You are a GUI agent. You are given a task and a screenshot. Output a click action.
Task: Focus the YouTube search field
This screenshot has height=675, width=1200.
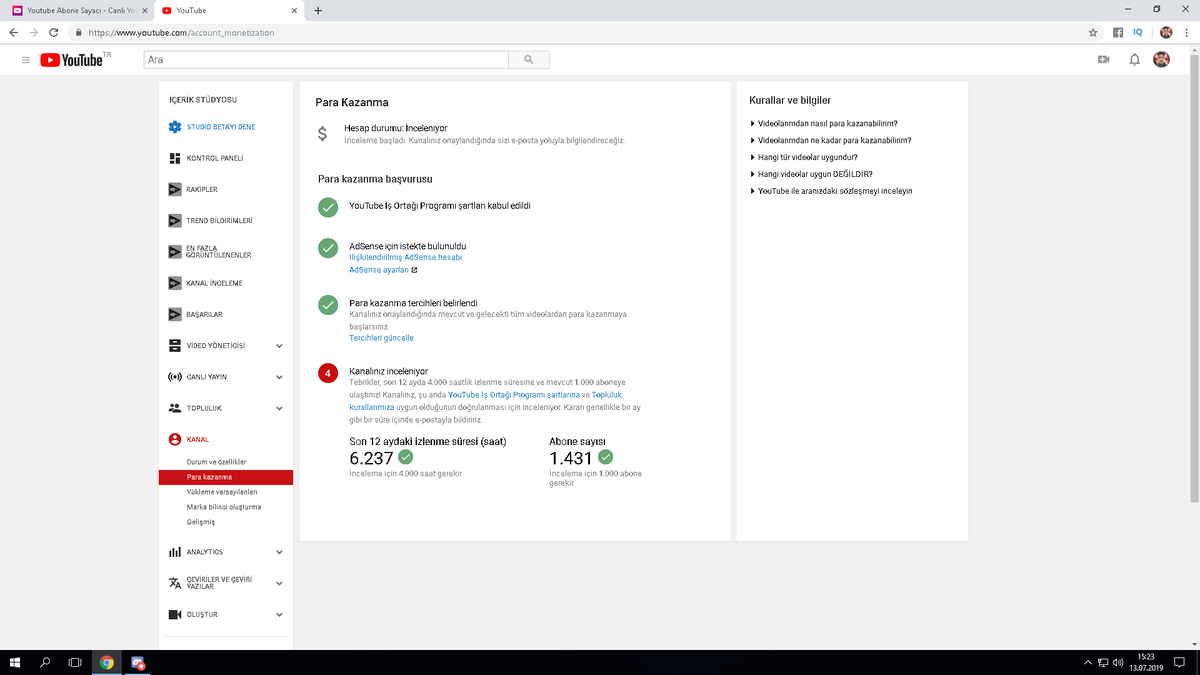pos(326,60)
